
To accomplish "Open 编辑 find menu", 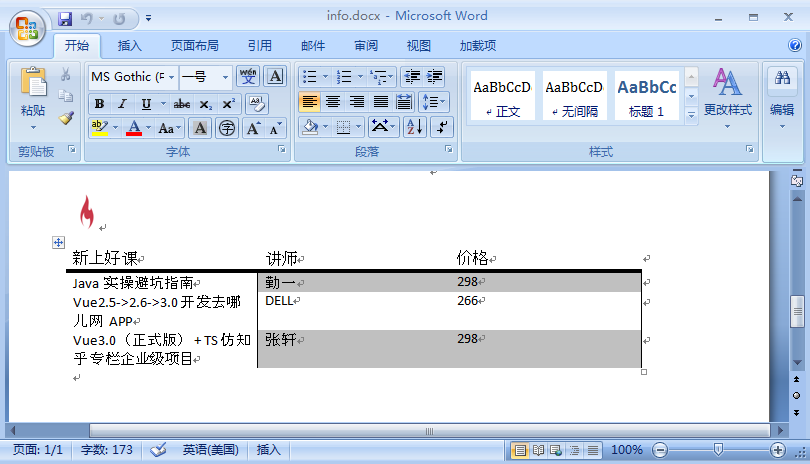I will coord(782,97).
